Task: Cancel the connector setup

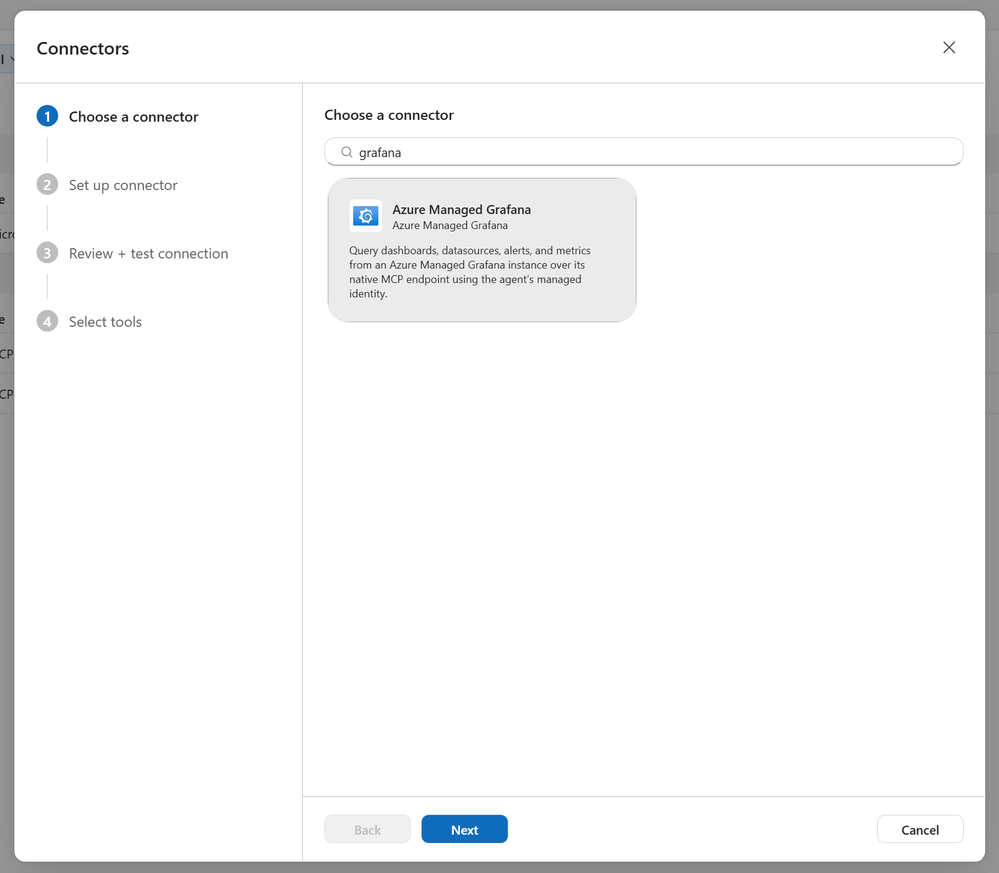Action: click(920, 829)
